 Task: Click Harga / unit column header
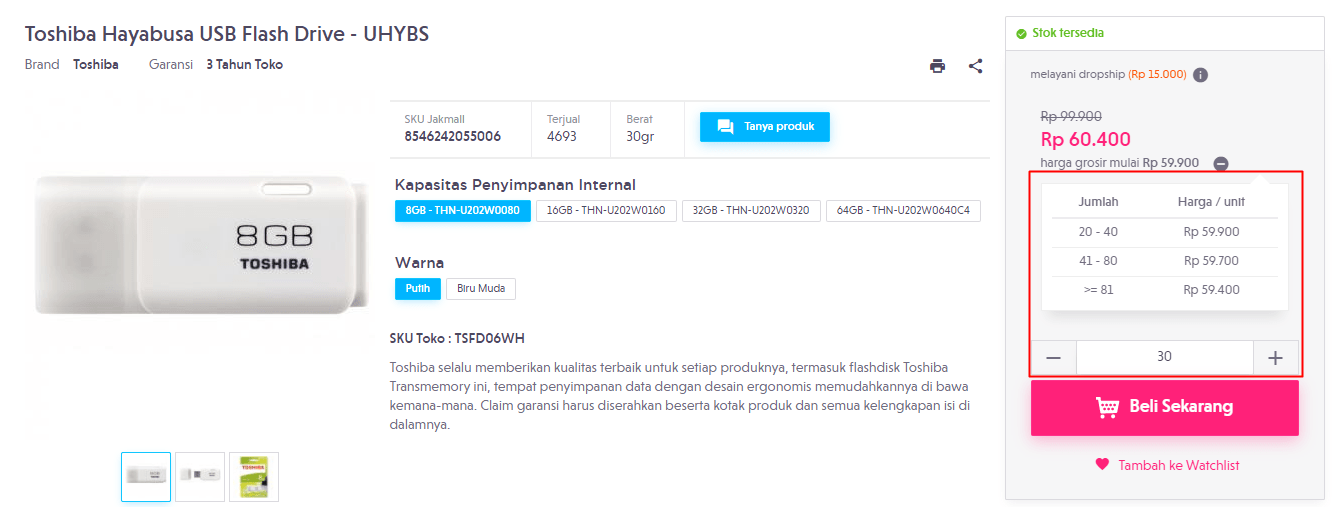1211,202
